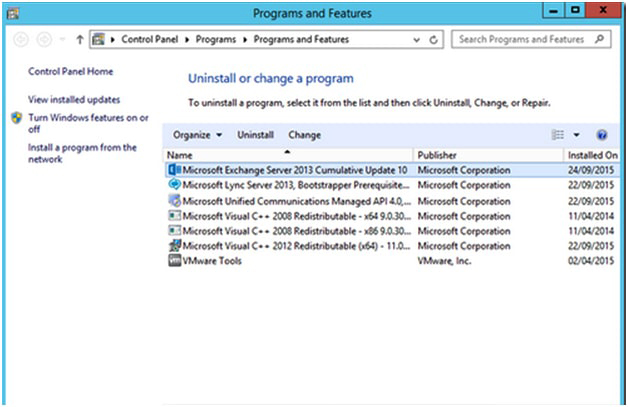The height and width of the screenshot is (407, 628).
Task: Click the Visual C++ 2008 x86 program icon
Action: click(x=174, y=231)
